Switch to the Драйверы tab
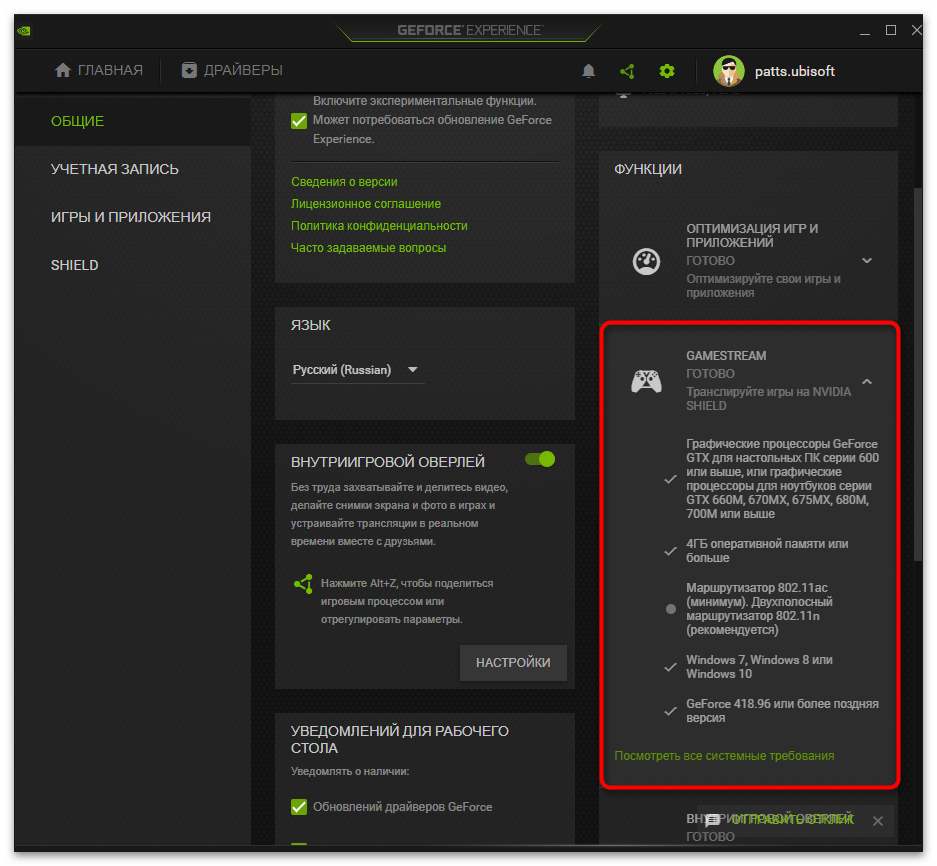The height and width of the screenshot is (866, 937). pyautogui.click(x=232, y=70)
